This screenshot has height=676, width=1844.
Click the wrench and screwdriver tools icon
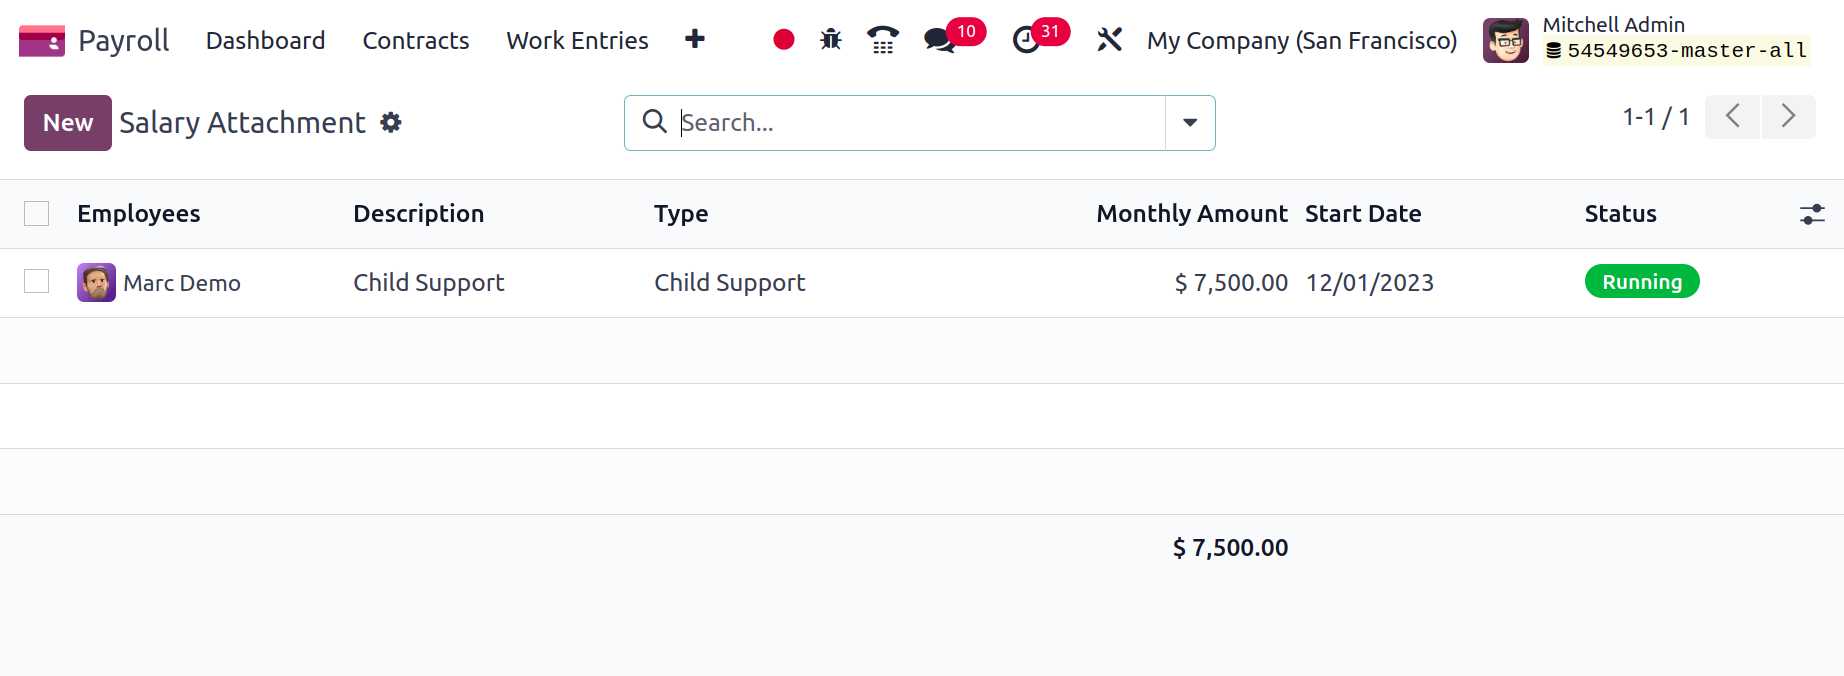[x=1109, y=40]
